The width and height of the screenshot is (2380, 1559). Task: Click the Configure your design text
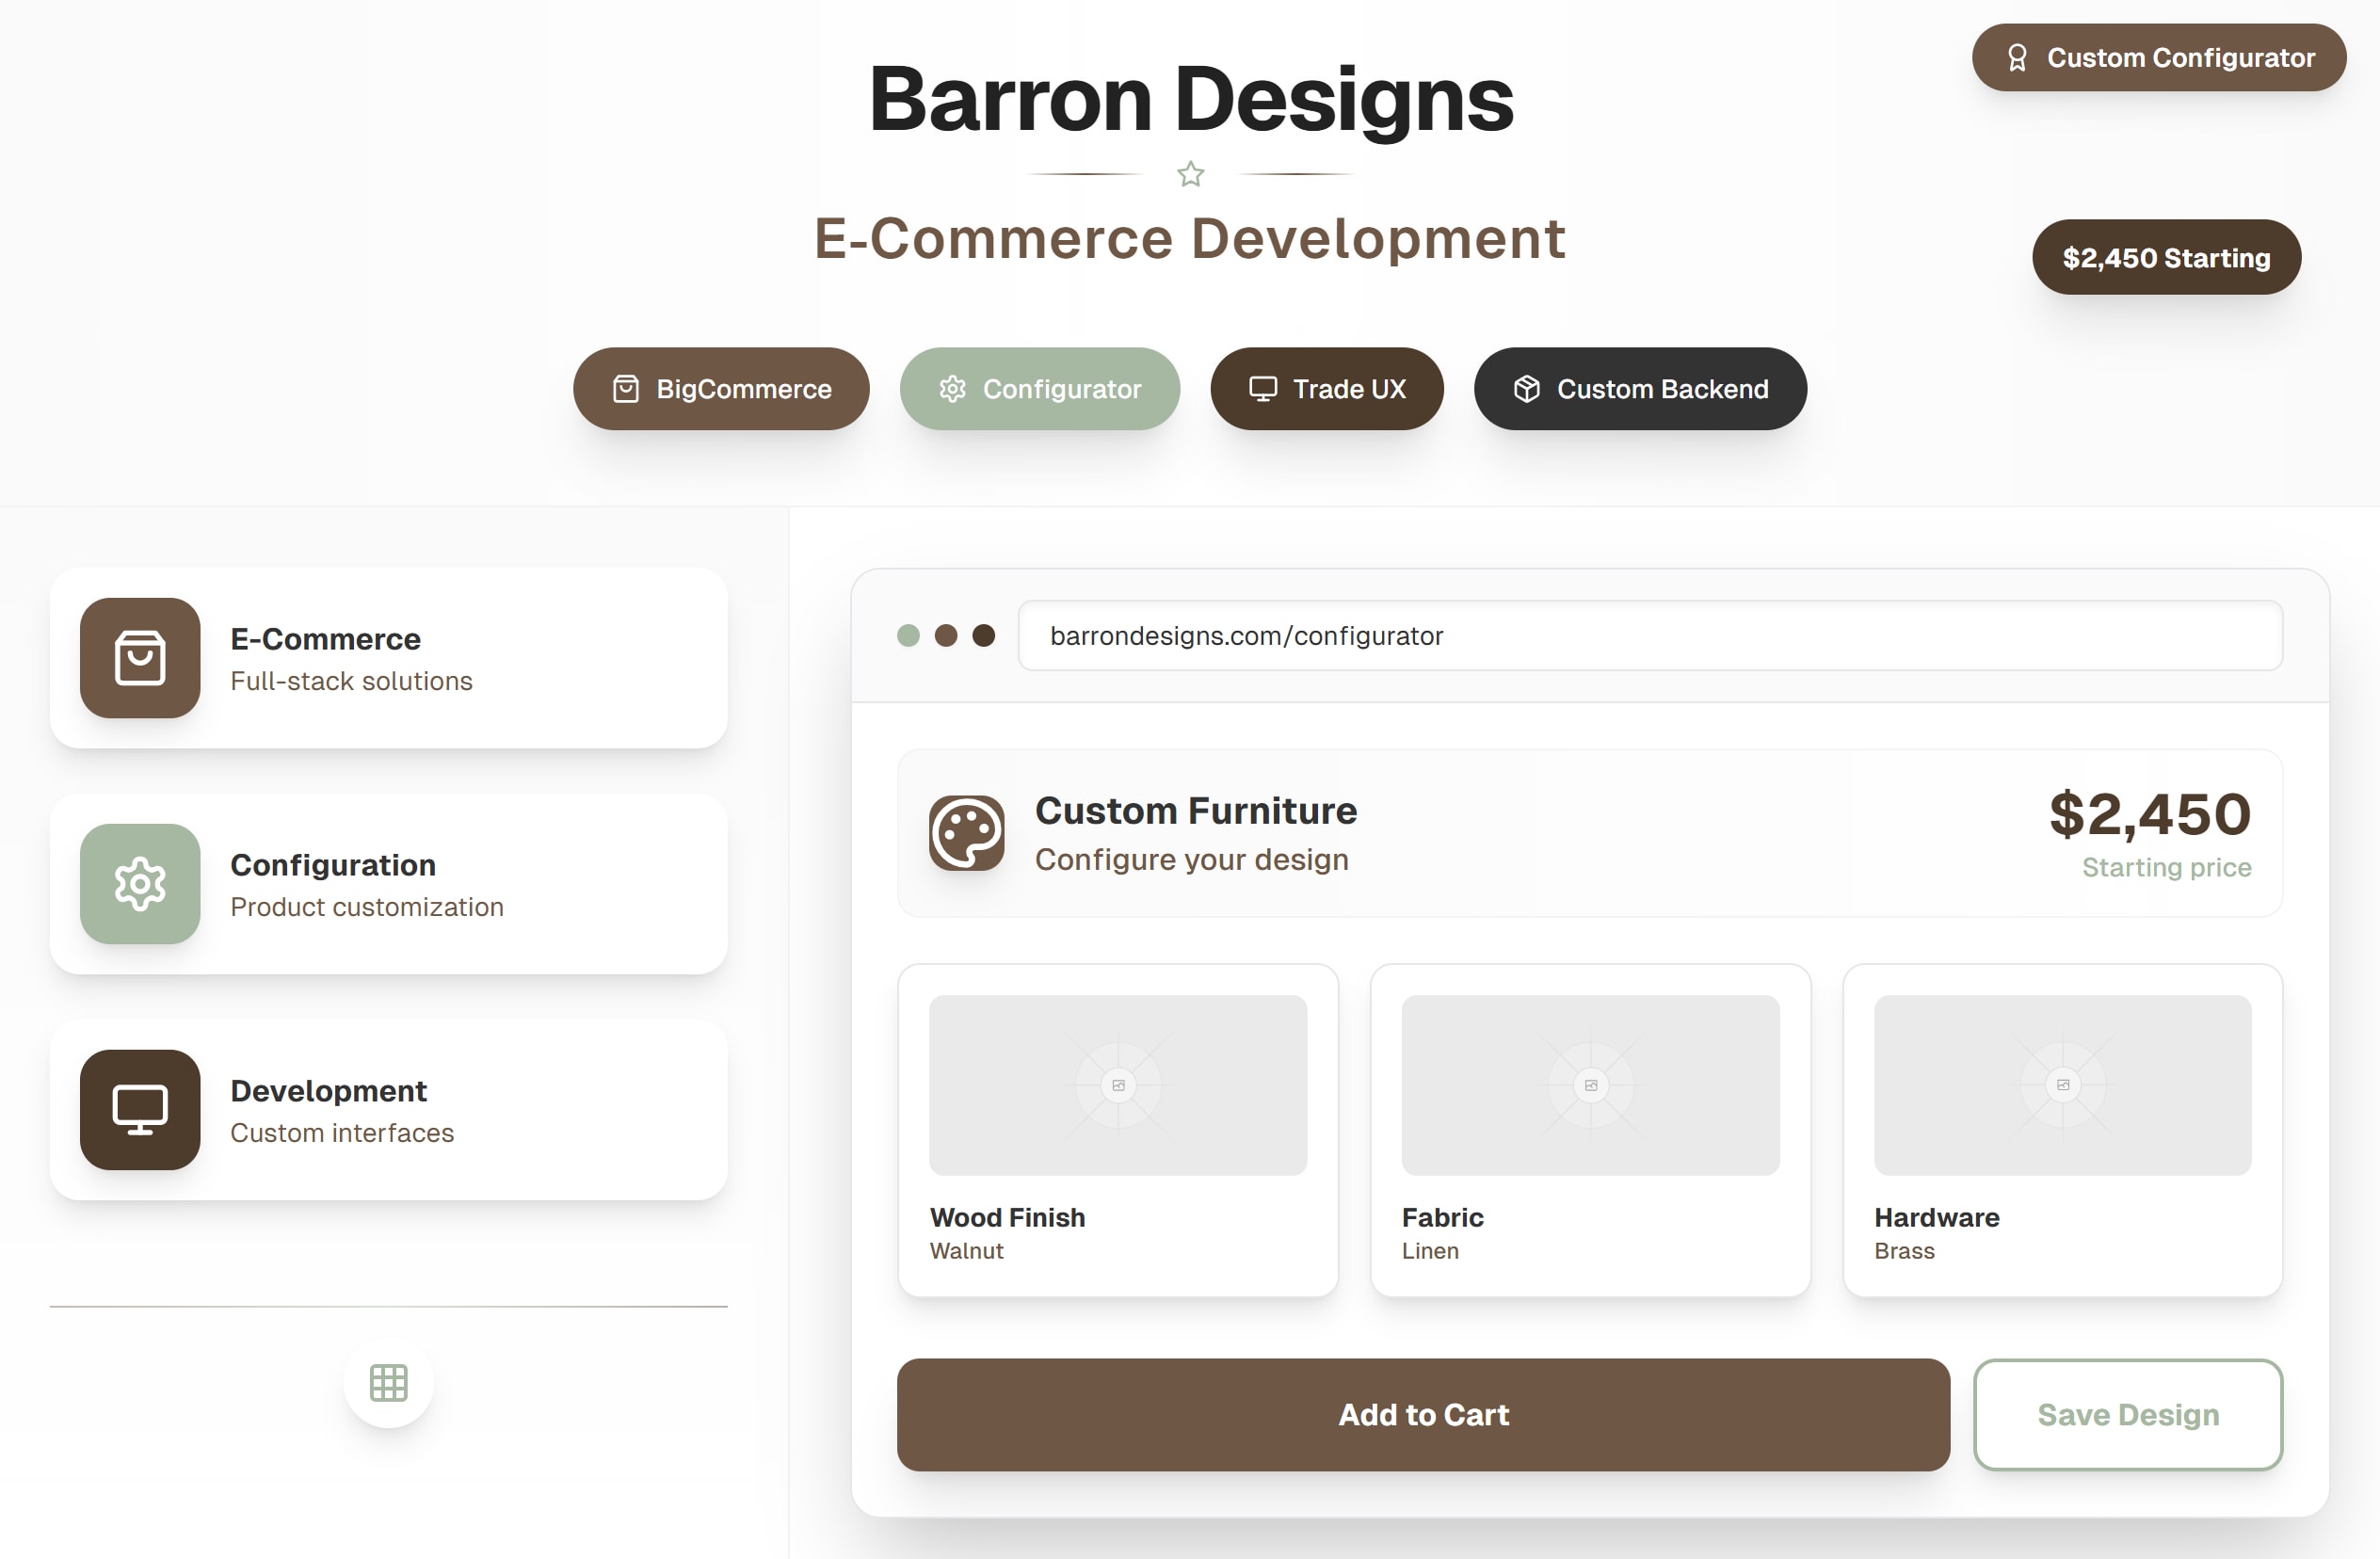pyautogui.click(x=1192, y=860)
